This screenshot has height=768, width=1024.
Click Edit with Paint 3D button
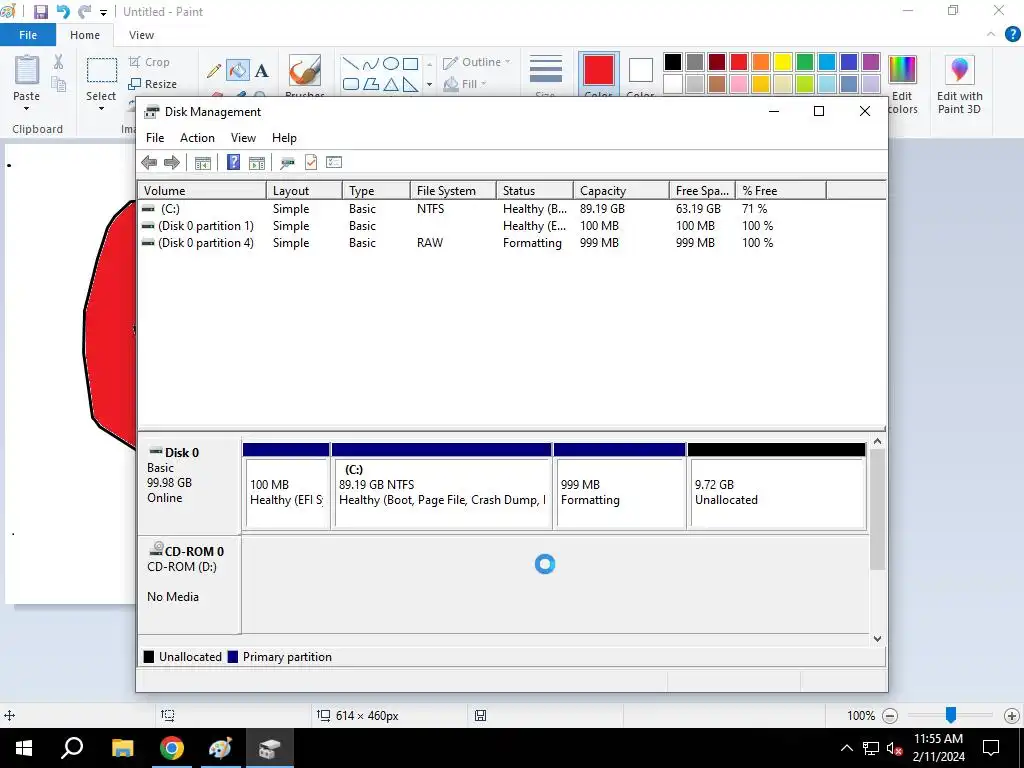(959, 85)
